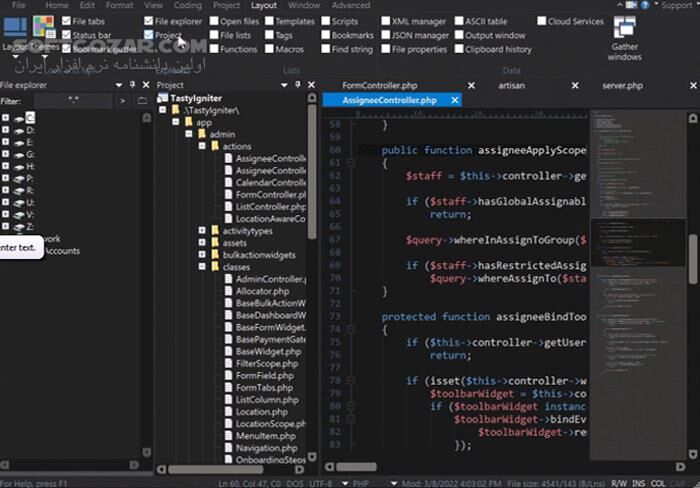Close the File explorer panel

pyautogui.click(x=146, y=86)
